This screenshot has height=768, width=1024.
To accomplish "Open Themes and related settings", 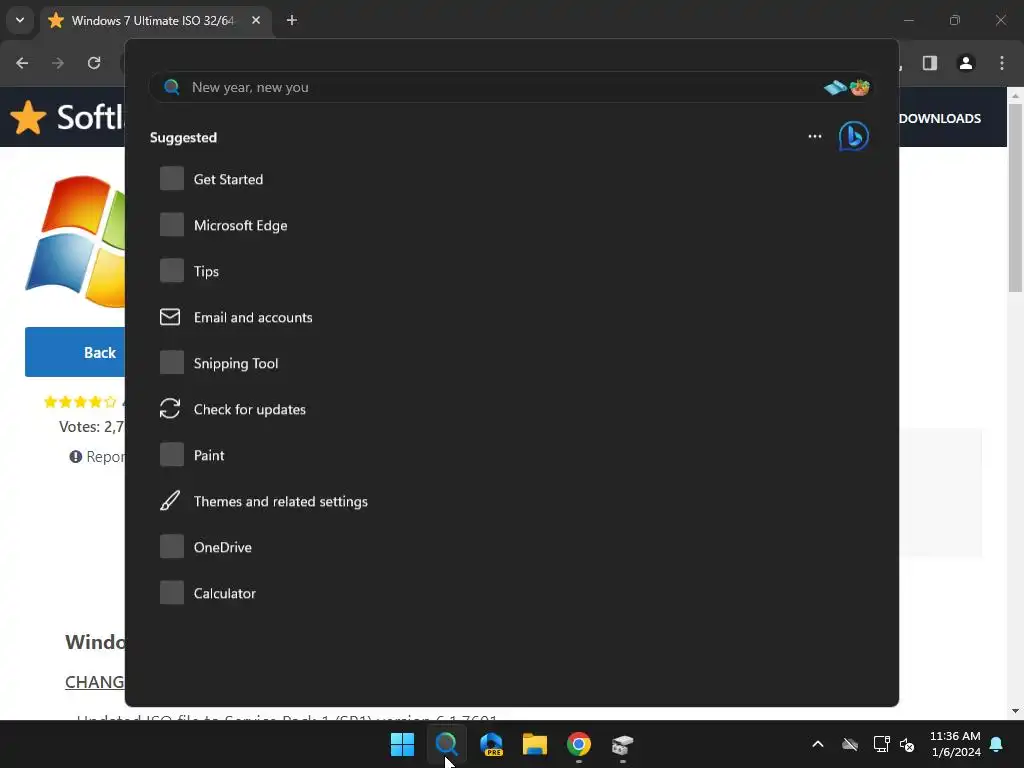I will click(x=281, y=502).
